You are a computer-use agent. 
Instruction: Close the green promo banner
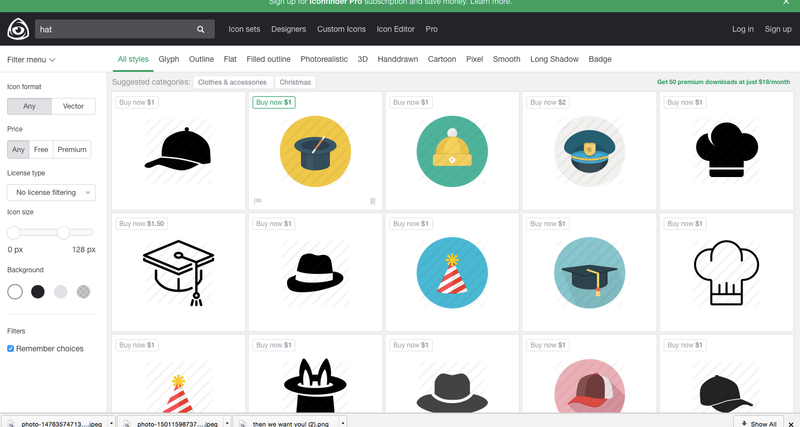[786, 2]
